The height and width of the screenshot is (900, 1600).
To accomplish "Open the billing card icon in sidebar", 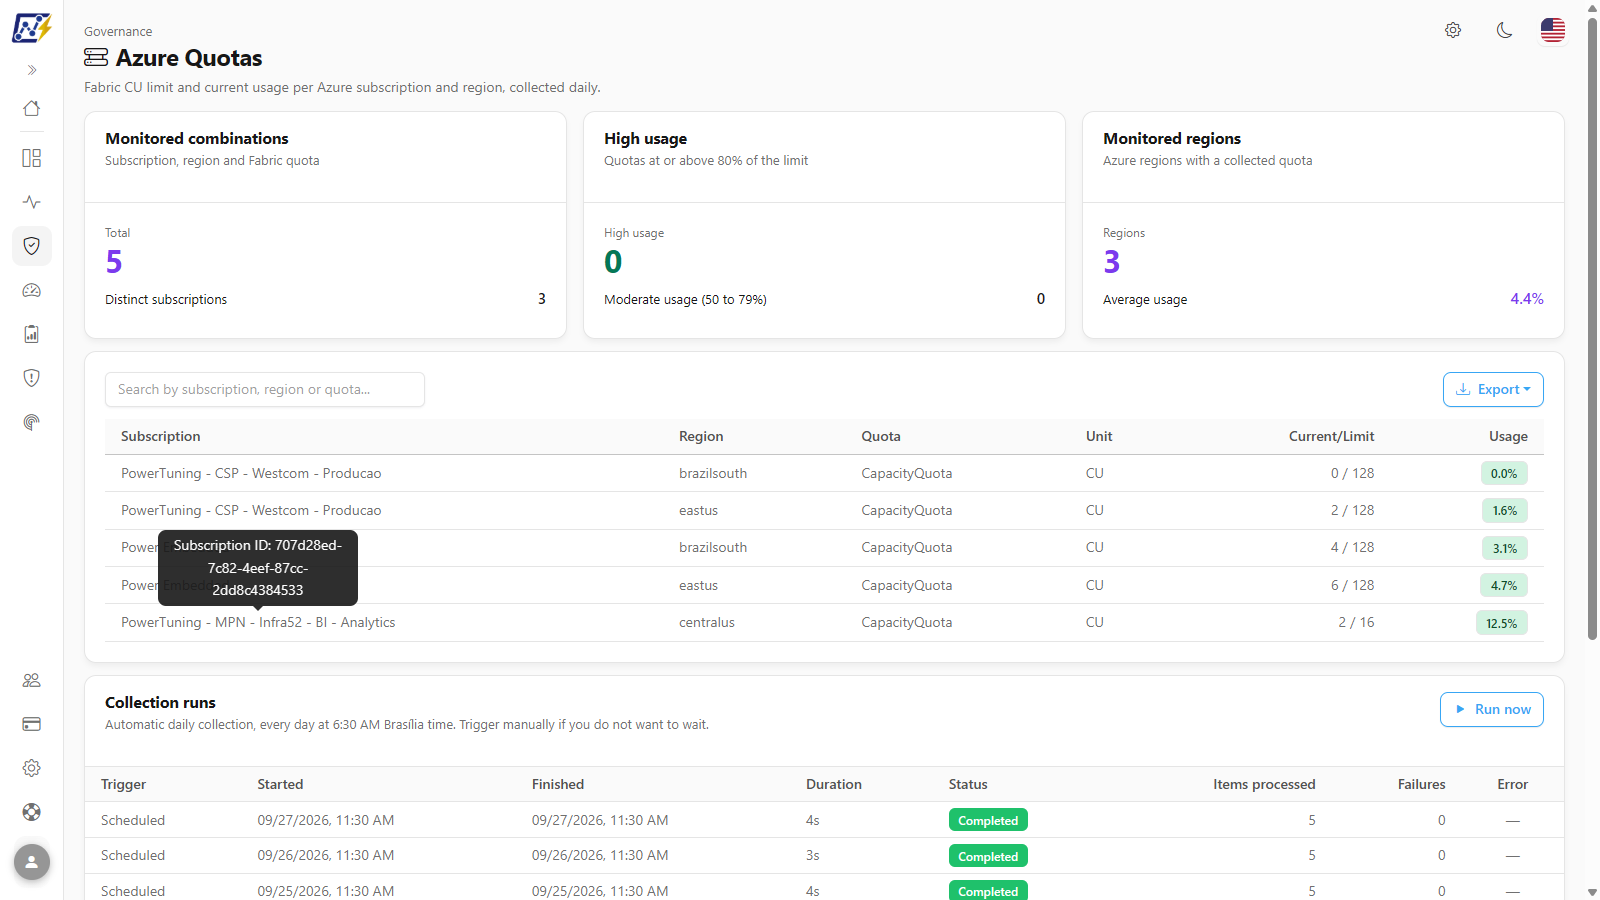I will coord(32,724).
